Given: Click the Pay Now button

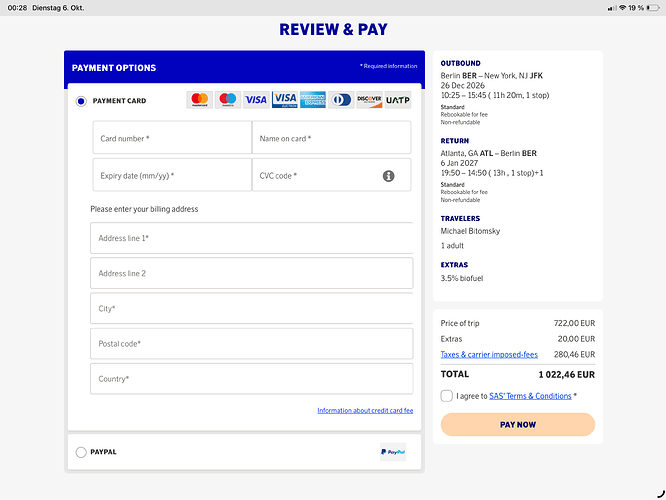Looking at the screenshot, I should click(x=518, y=424).
